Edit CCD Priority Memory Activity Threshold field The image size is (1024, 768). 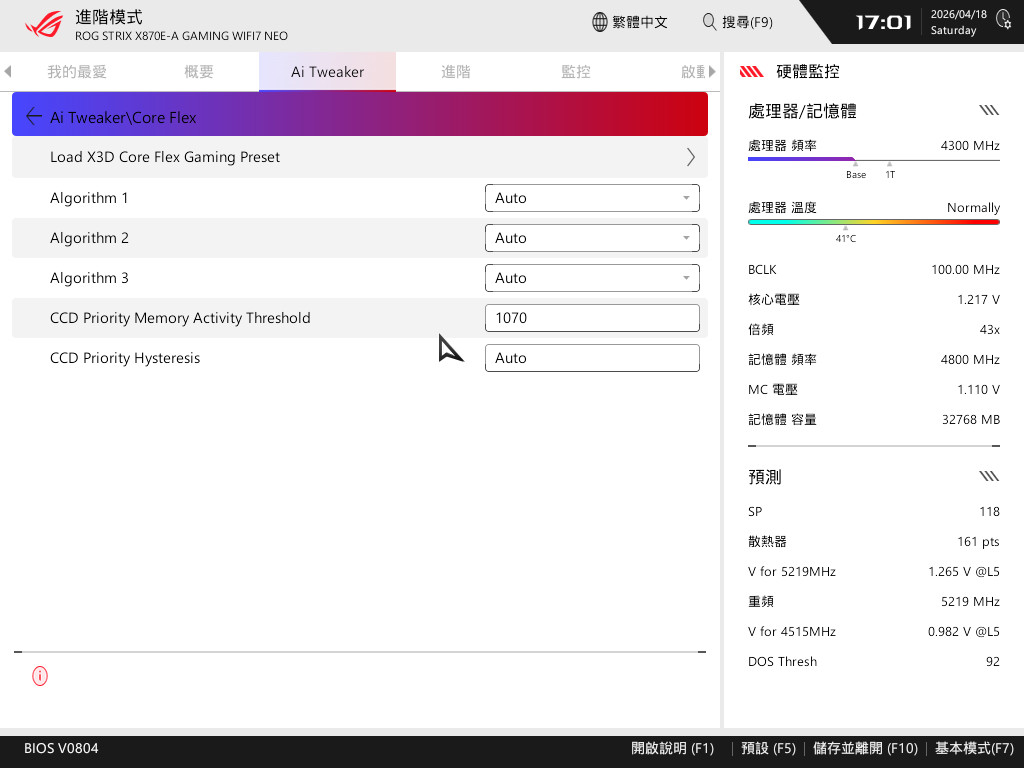click(x=592, y=318)
